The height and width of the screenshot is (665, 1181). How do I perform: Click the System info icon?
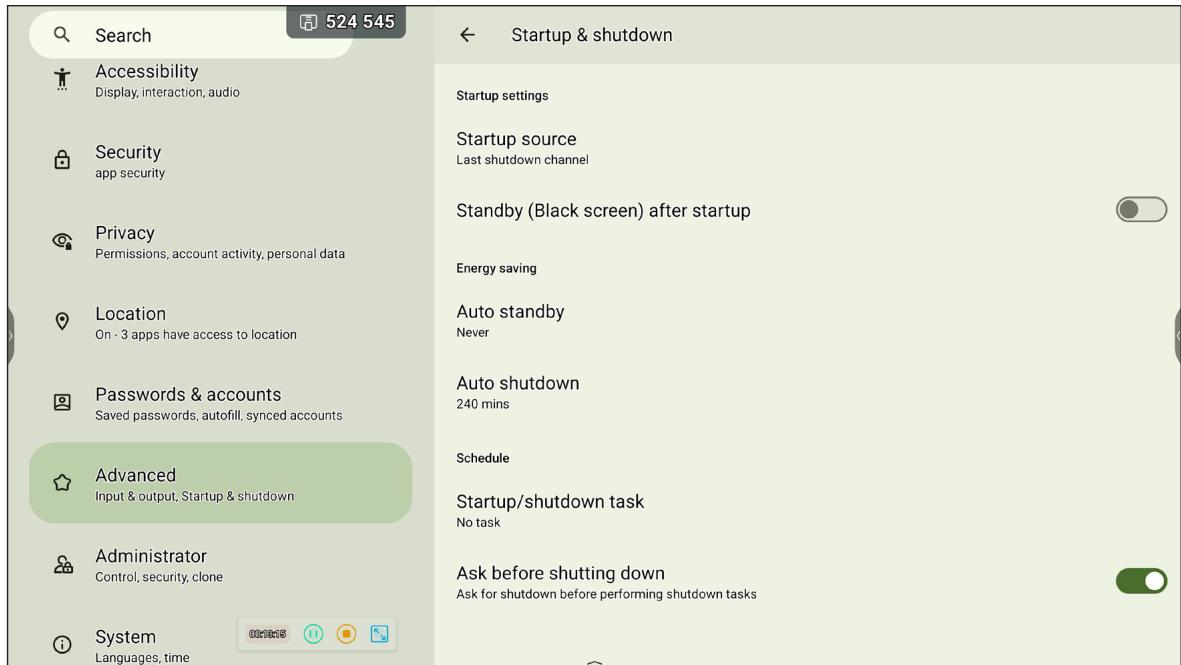click(62, 645)
